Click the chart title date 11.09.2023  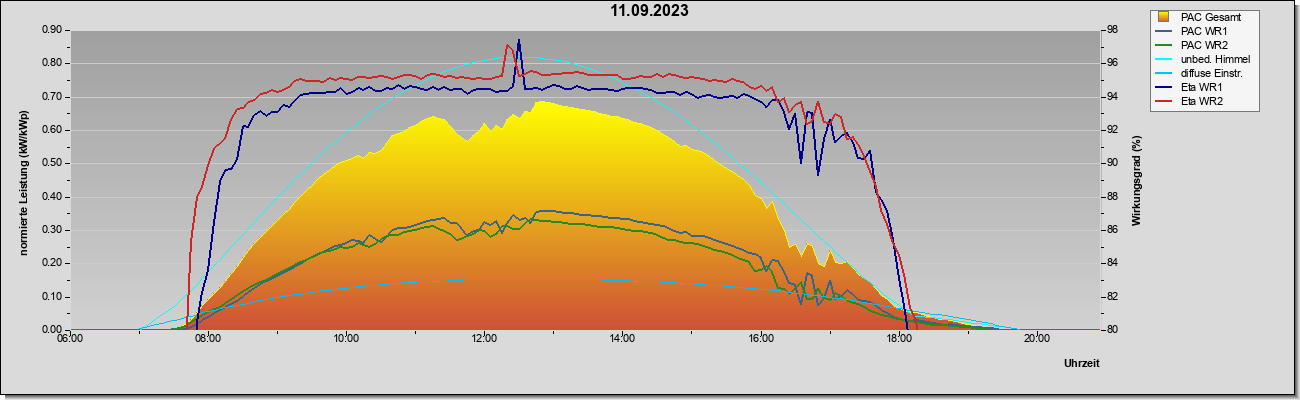pyautogui.click(x=650, y=11)
